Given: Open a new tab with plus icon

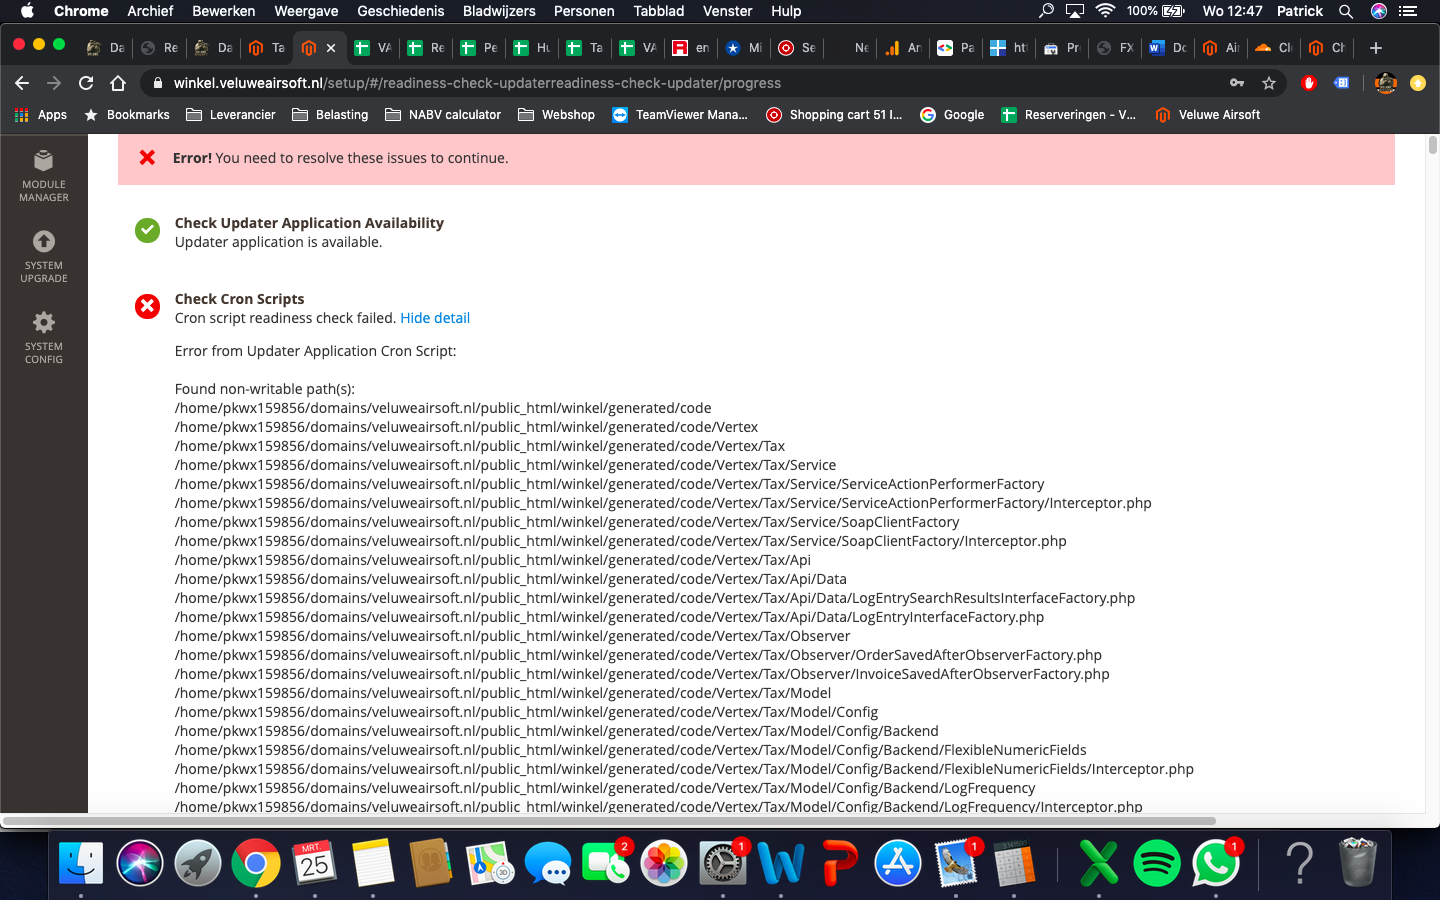Looking at the screenshot, I should (x=1376, y=47).
